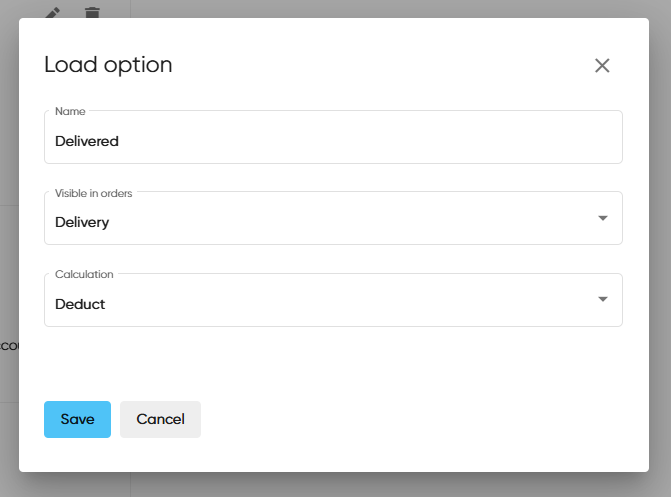Expand the Calculation dropdown
The width and height of the screenshot is (671, 497).
[333, 301]
